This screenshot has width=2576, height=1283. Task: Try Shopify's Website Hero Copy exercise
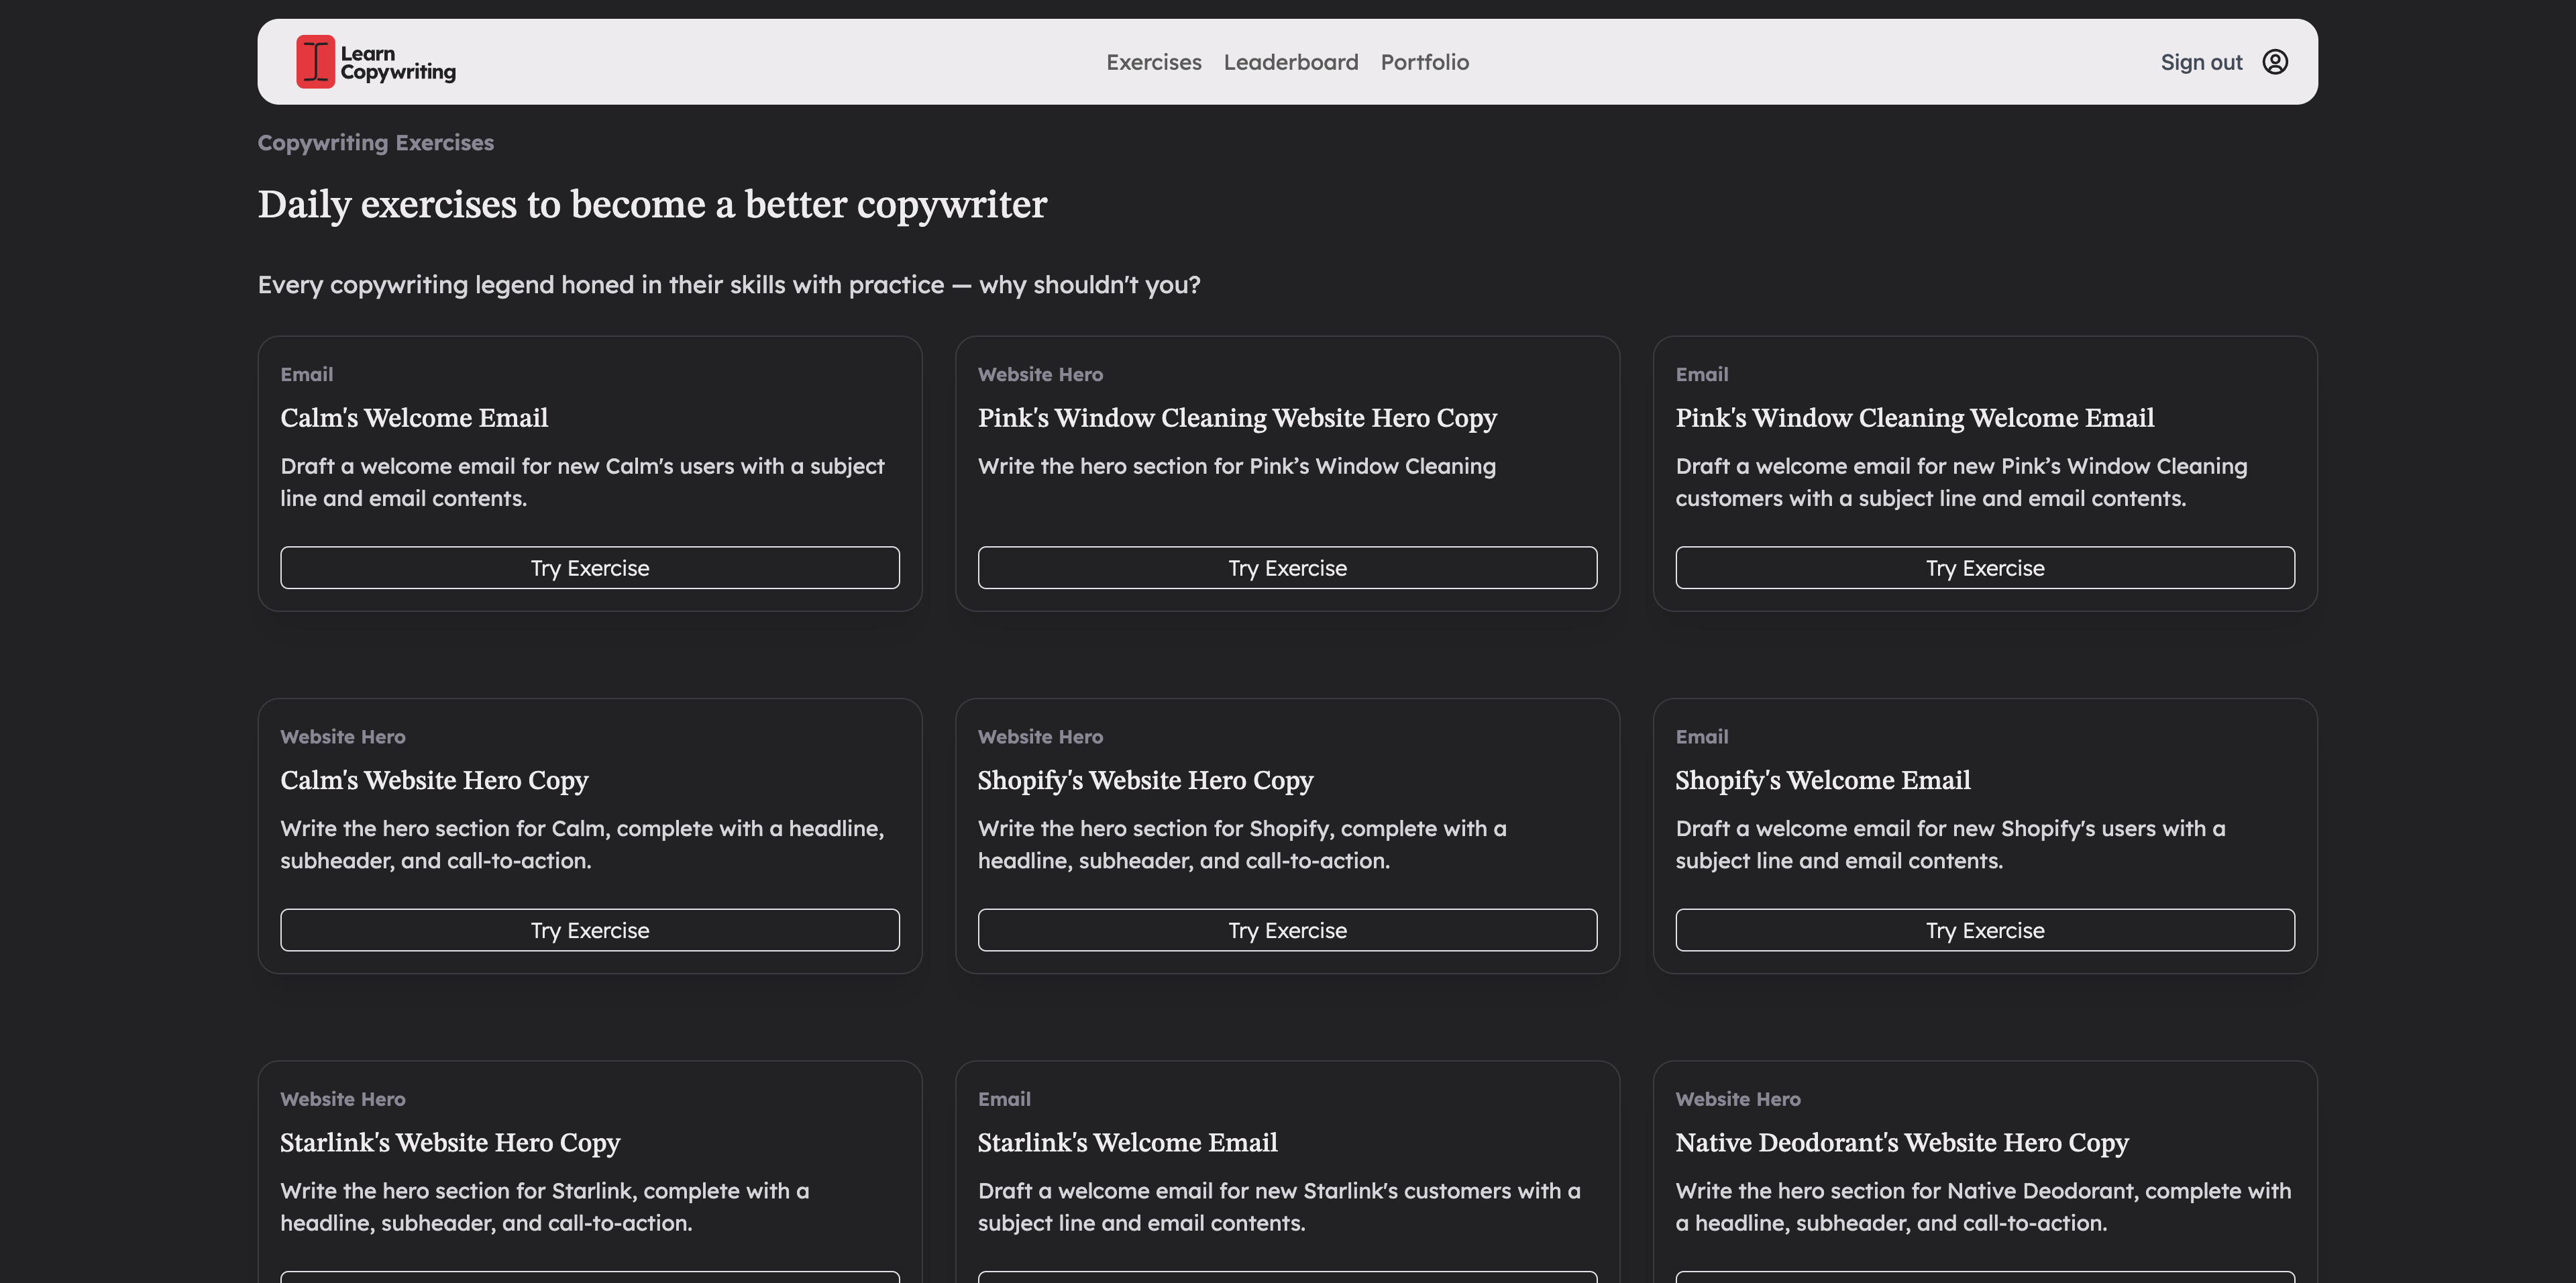tap(1287, 930)
